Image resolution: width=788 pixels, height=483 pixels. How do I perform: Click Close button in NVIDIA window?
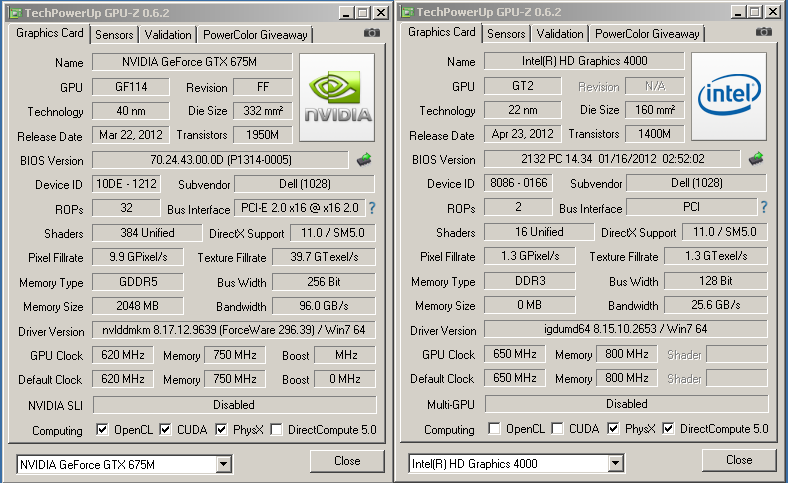coord(347,460)
